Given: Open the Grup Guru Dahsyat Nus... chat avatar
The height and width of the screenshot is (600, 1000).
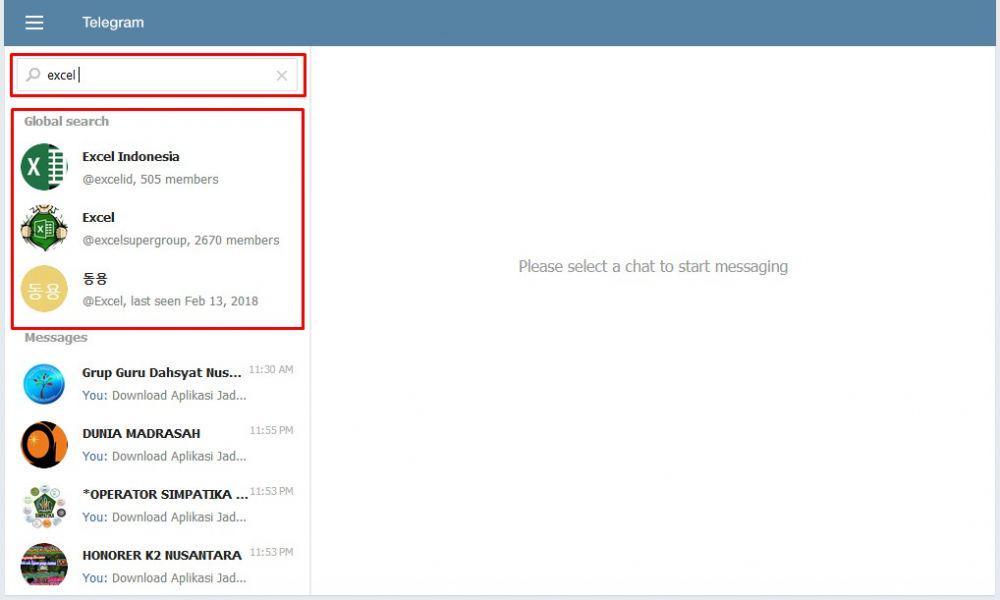Looking at the screenshot, I should coord(44,384).
